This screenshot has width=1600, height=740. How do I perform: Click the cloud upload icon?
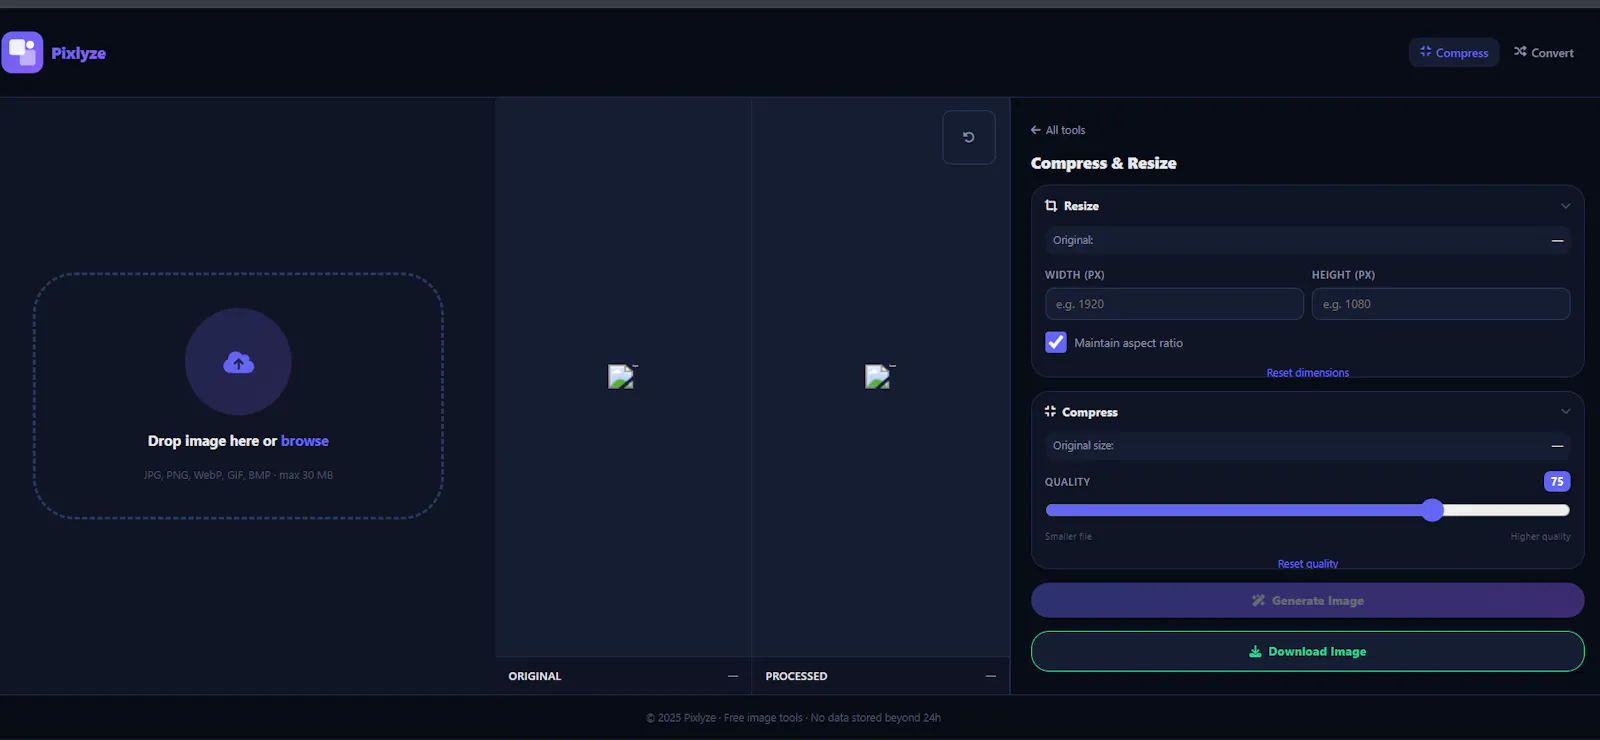pos(238,362)
